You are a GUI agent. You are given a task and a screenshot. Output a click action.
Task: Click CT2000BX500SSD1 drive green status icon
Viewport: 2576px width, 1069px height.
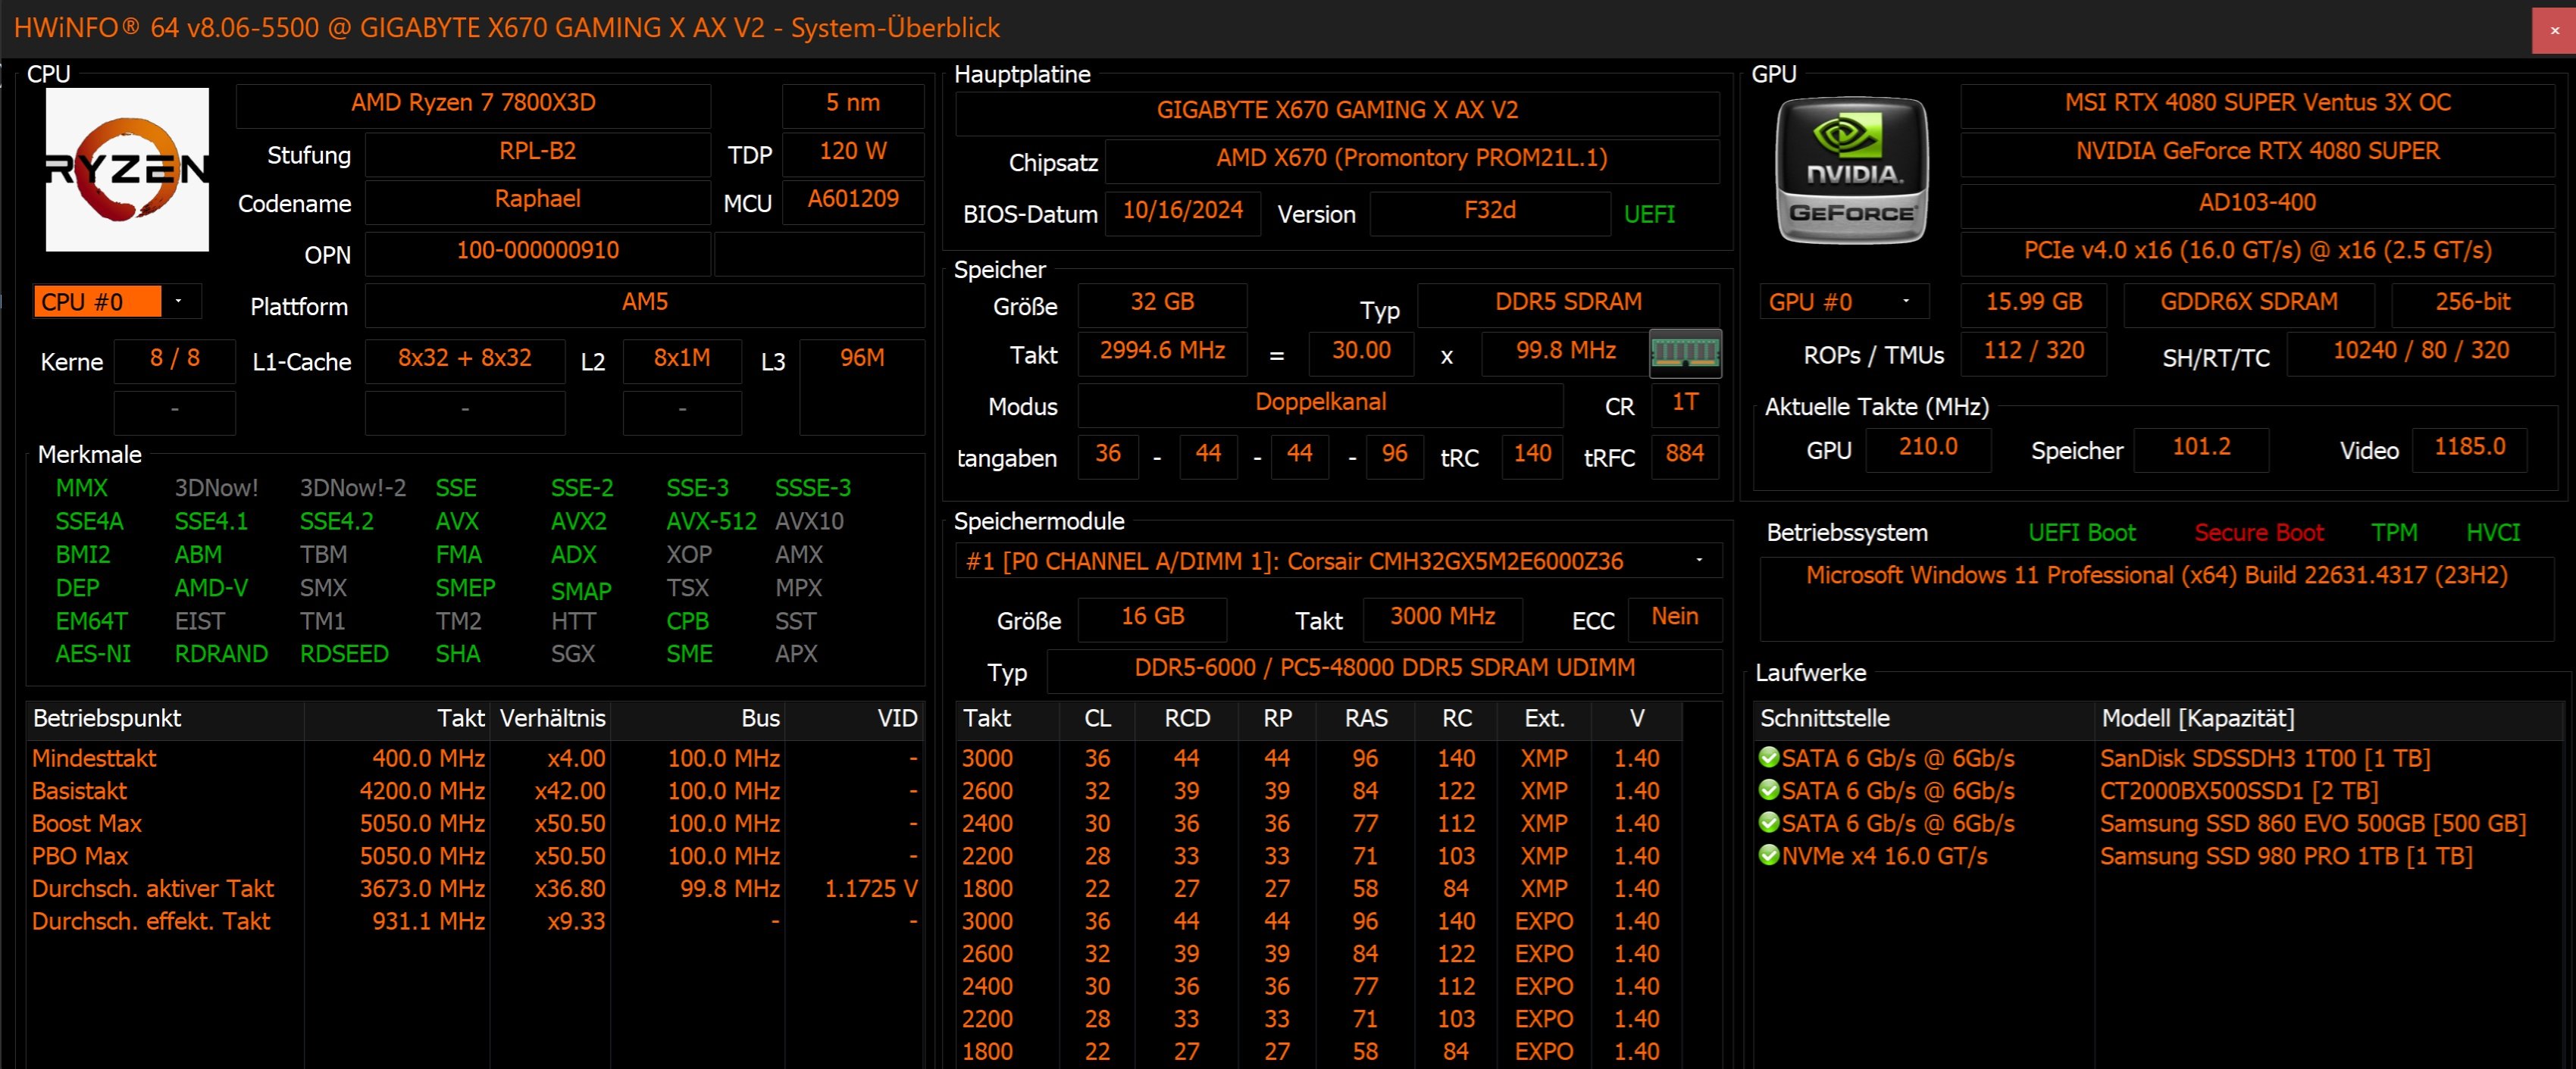pos(1768,790)
